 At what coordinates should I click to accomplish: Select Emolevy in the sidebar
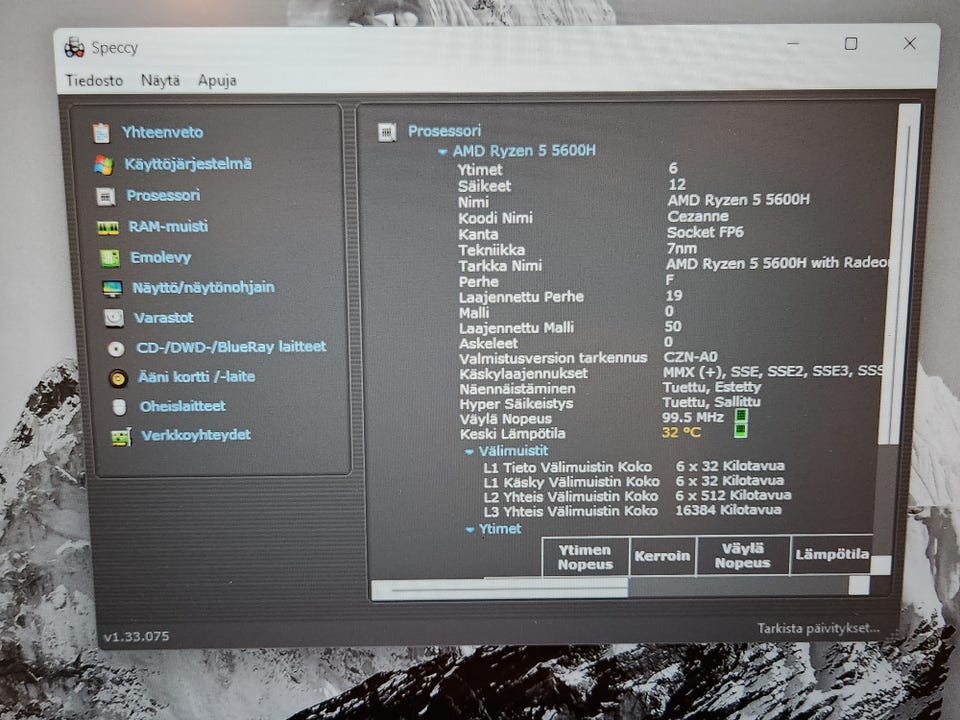(x=161, y=257)
